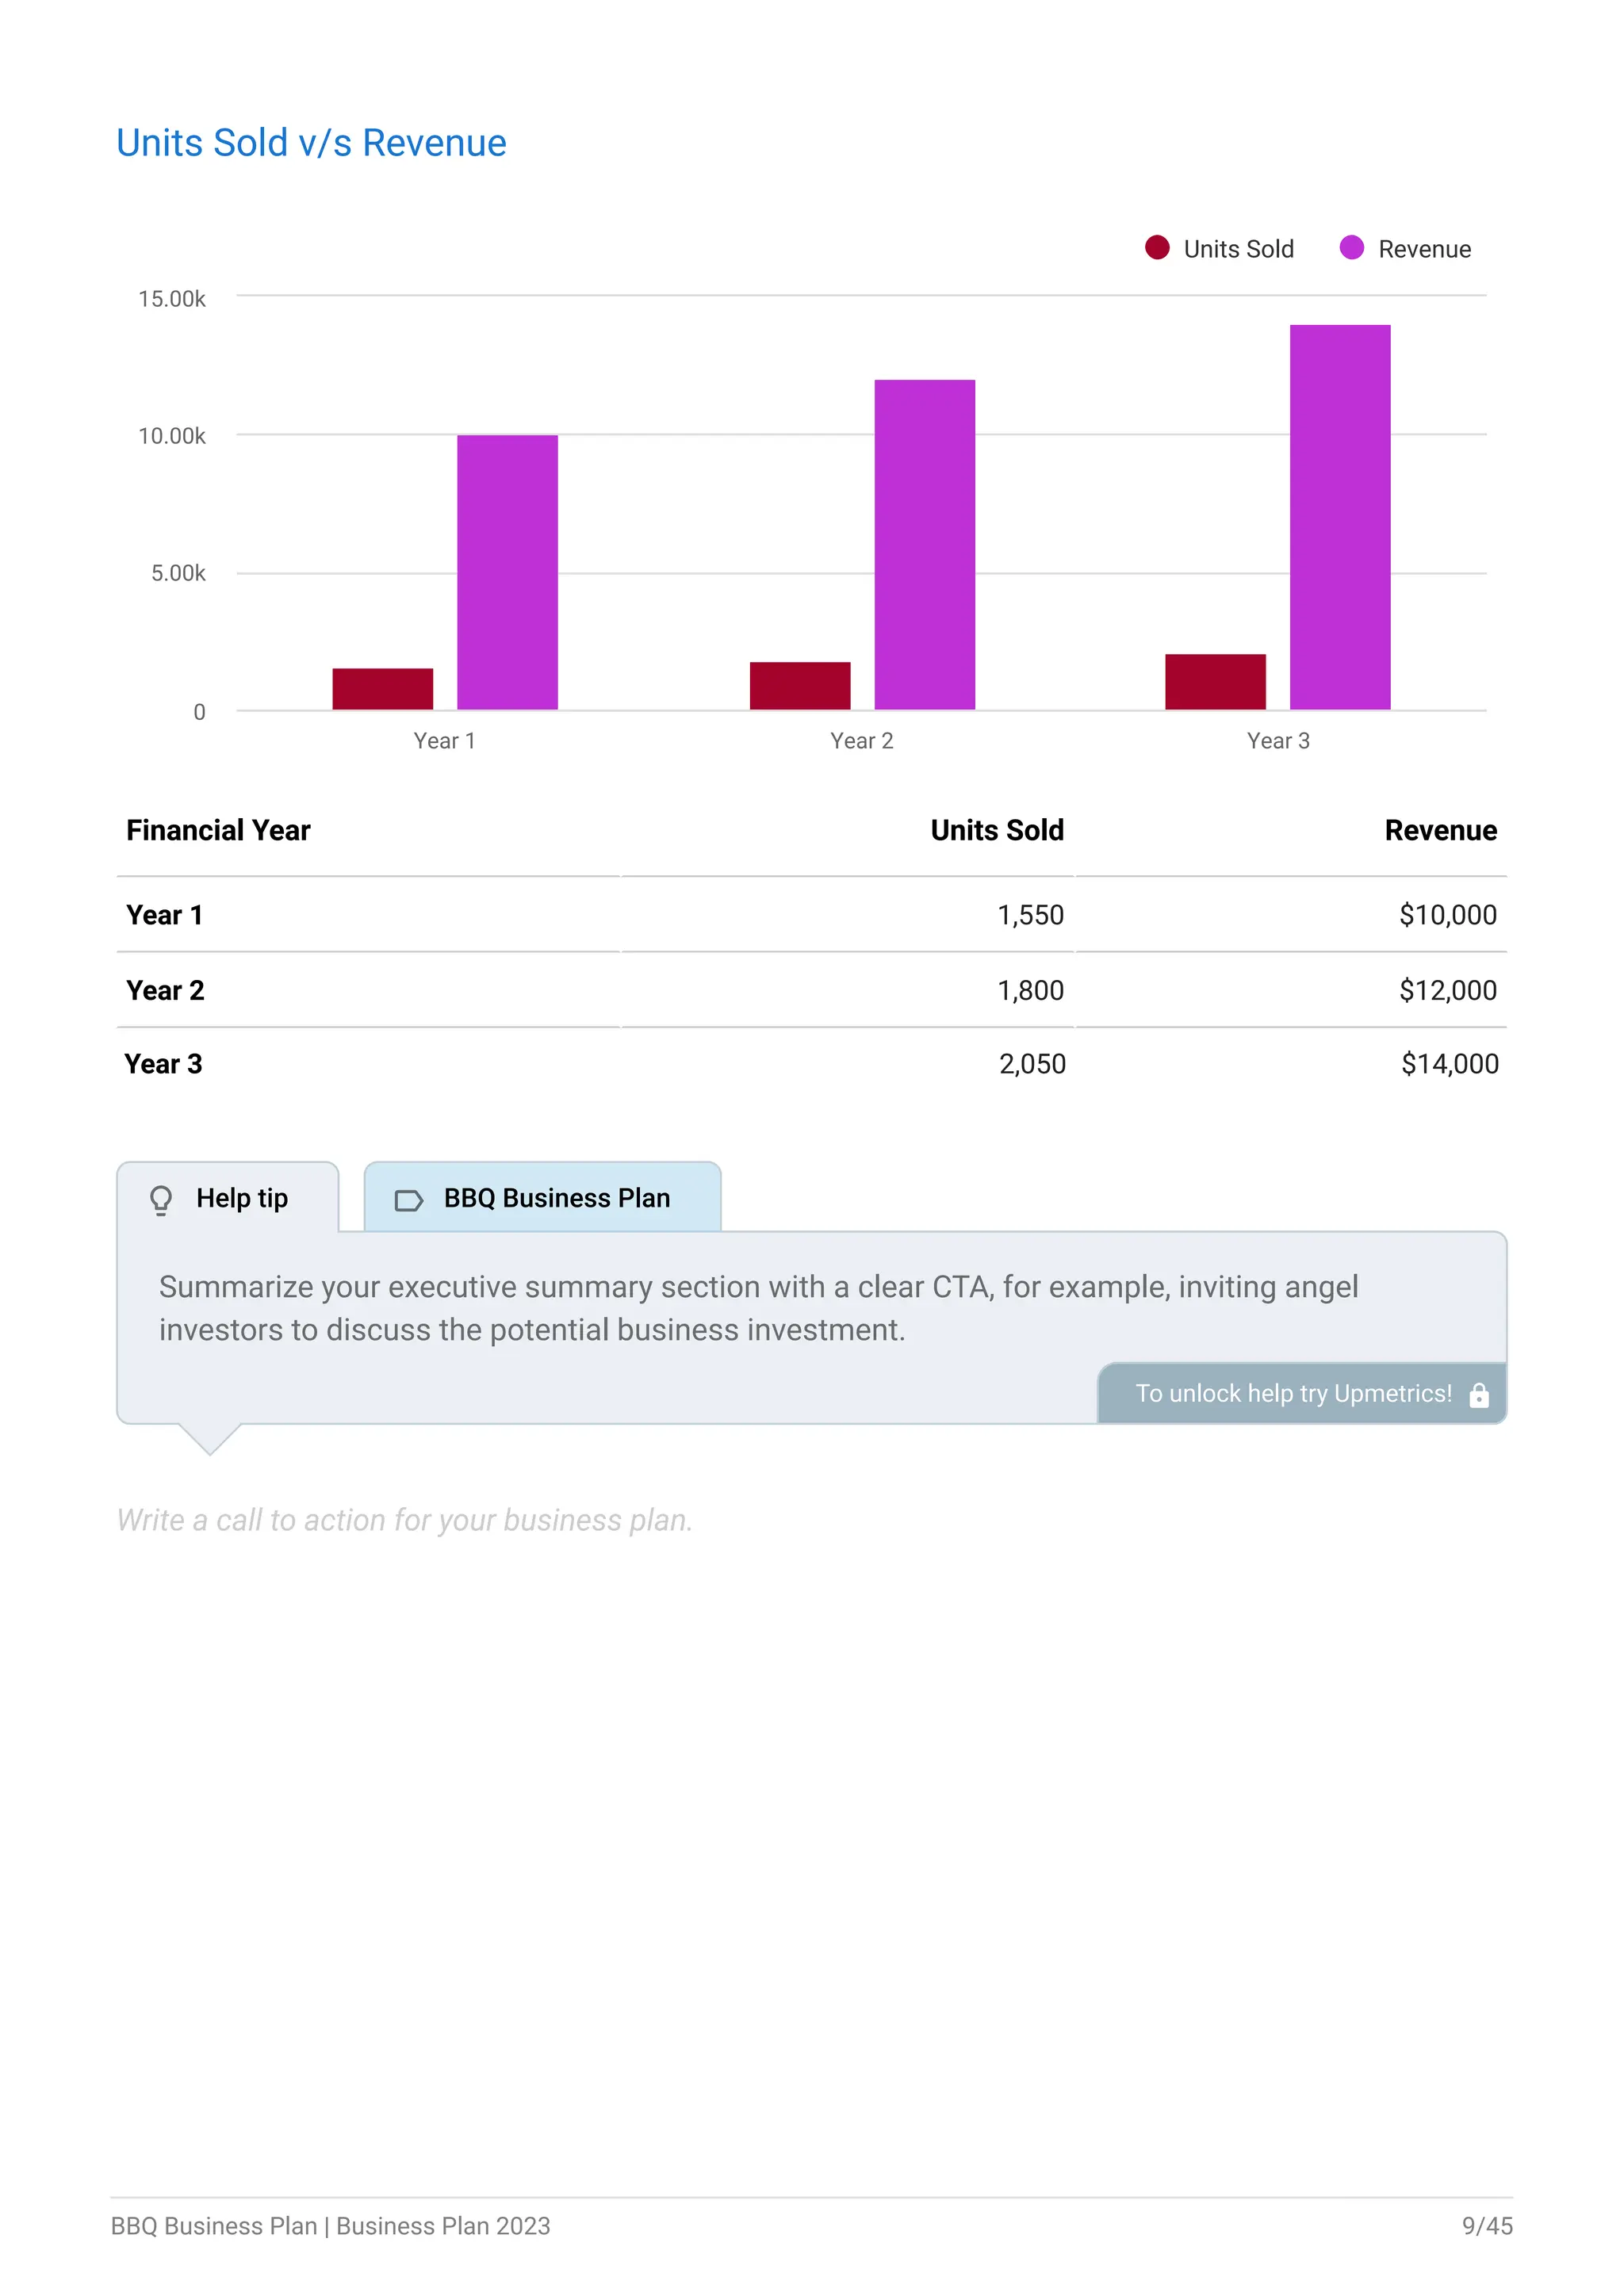Click the padlock icon on unlock banner

(1478, 1395)
